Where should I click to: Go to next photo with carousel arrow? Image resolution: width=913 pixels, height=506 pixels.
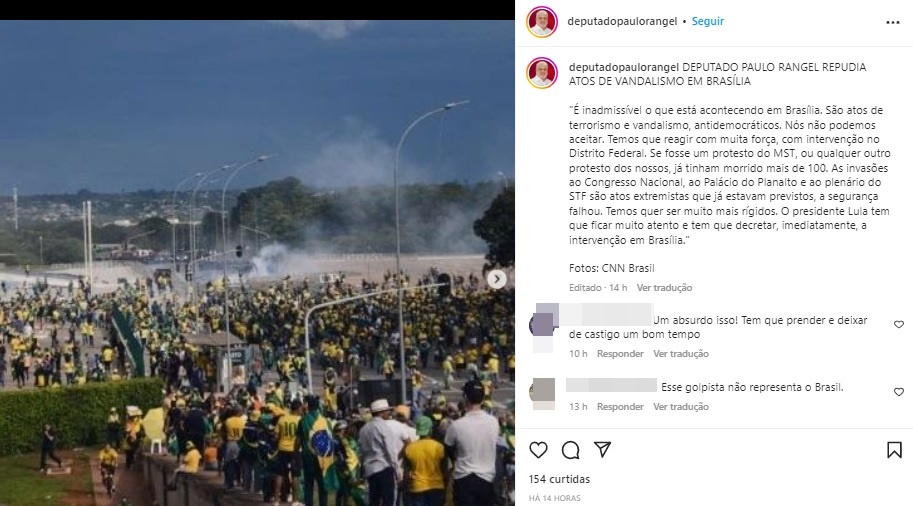coord(497,279)
